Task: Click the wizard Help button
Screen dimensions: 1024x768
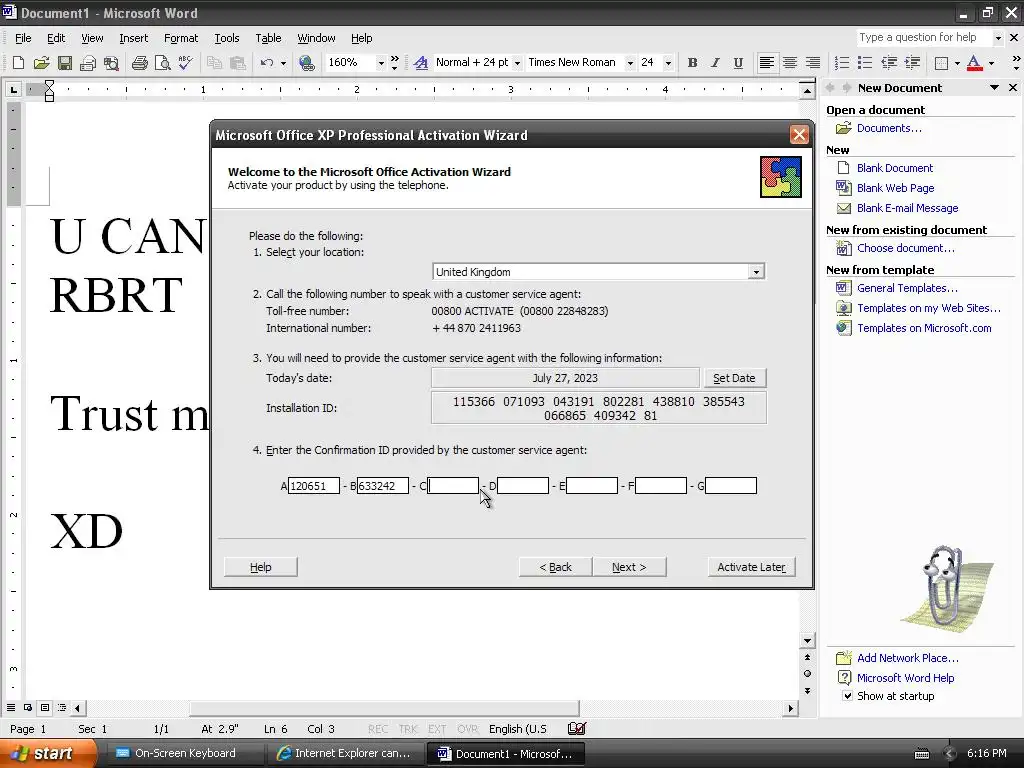Action: 261,567
